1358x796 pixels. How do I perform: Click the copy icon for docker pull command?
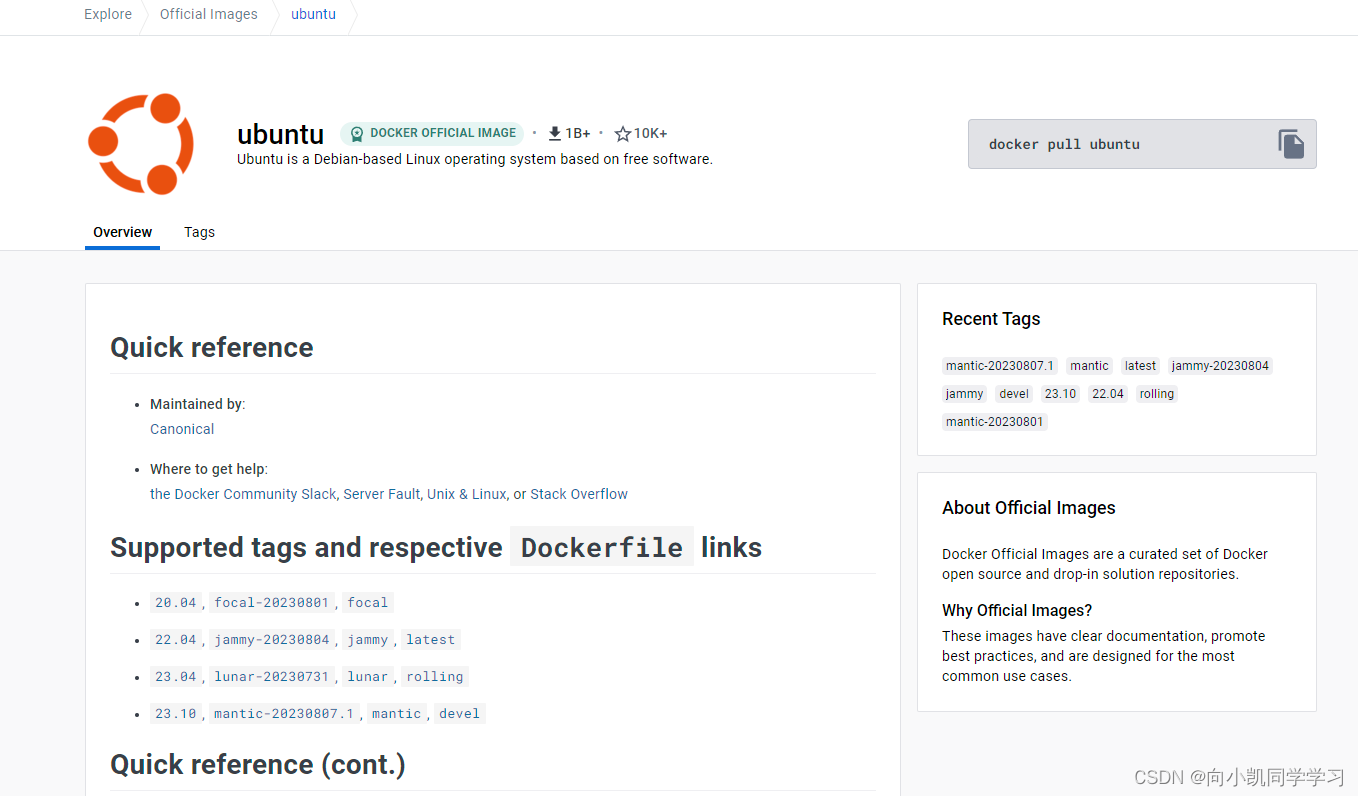[1291, 143]
